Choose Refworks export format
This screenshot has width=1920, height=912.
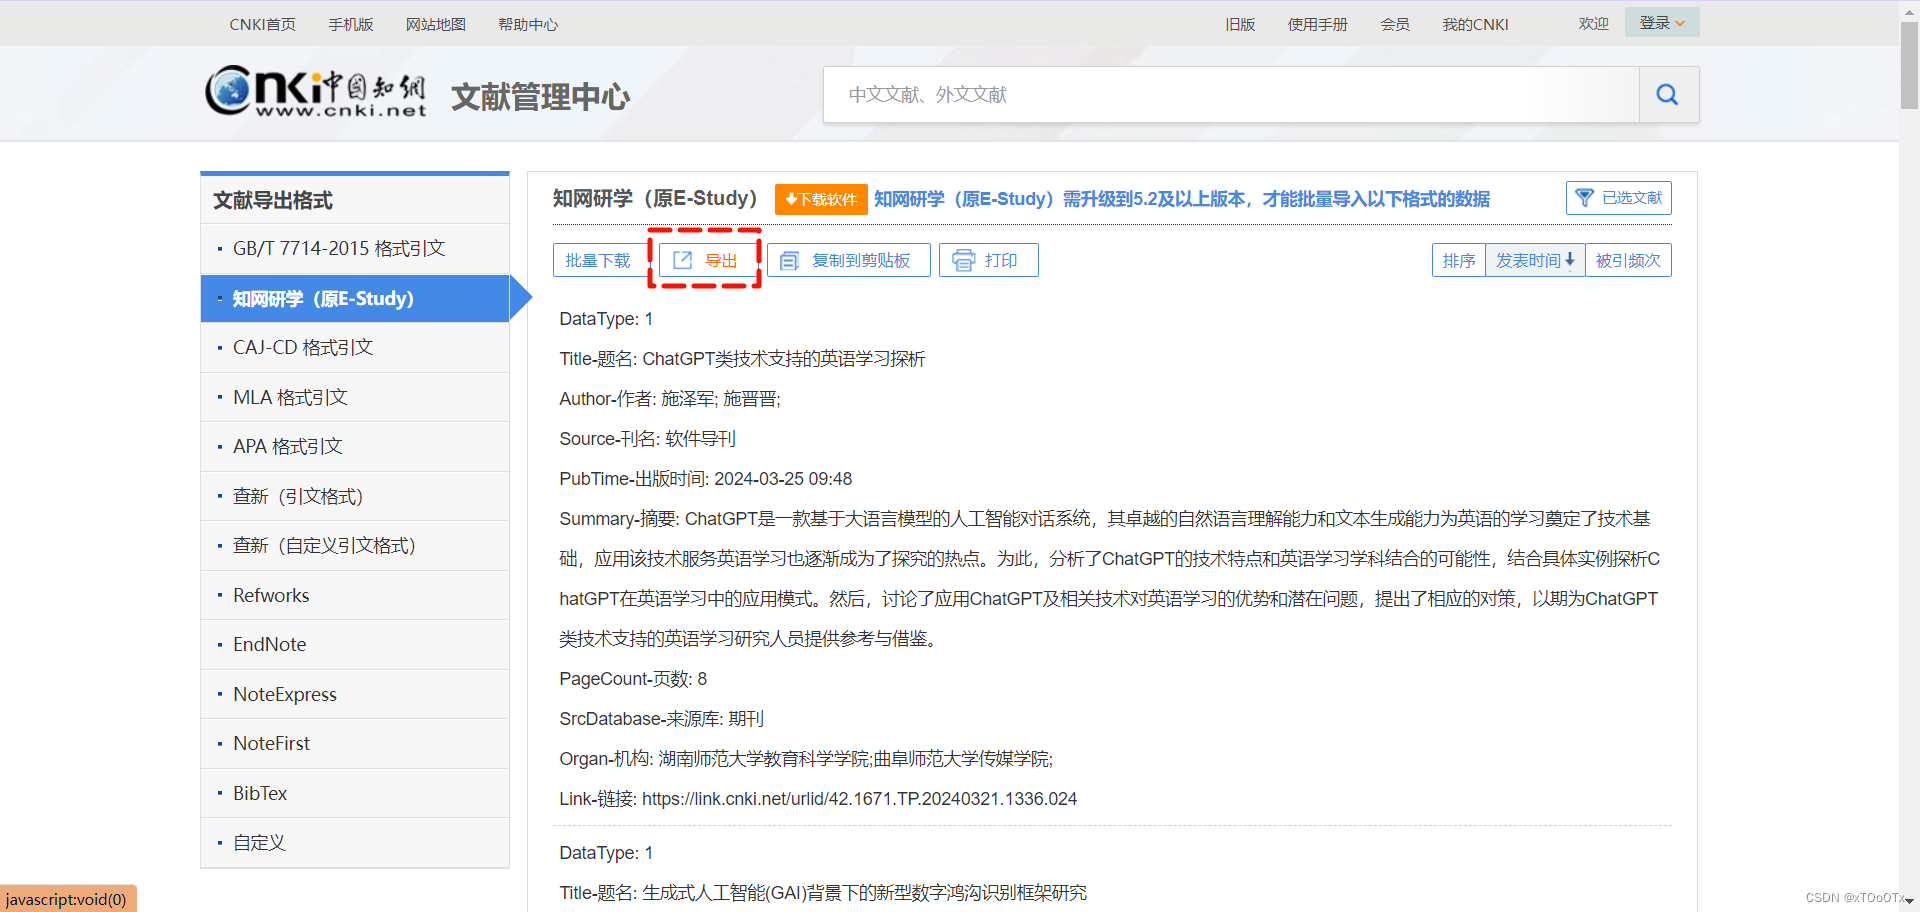pyautogui.click(x=355, y=595)
